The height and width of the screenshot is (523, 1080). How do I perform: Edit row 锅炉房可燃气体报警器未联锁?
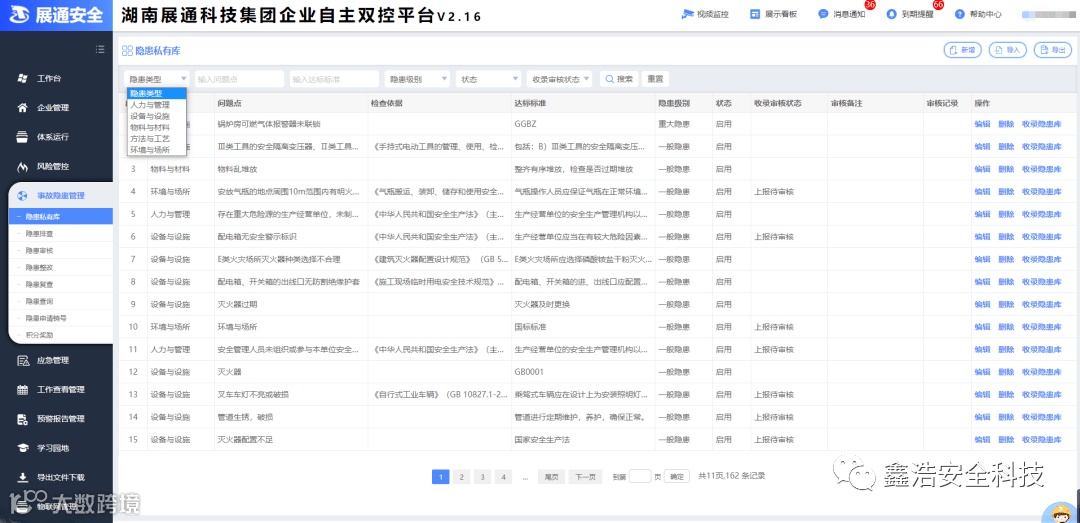coord(982,124)
